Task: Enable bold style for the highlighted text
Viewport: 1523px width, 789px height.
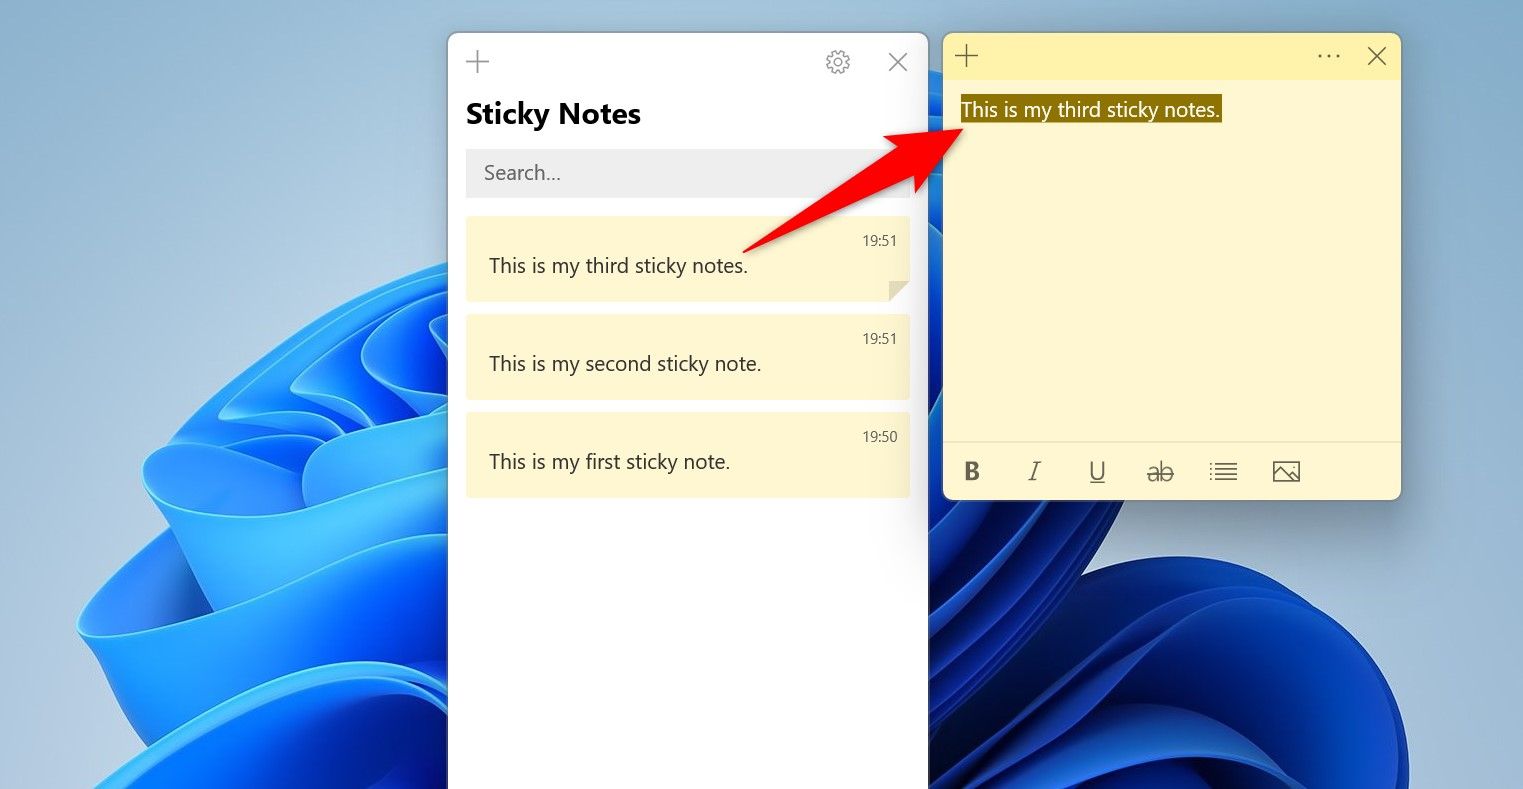Action: 971,471
